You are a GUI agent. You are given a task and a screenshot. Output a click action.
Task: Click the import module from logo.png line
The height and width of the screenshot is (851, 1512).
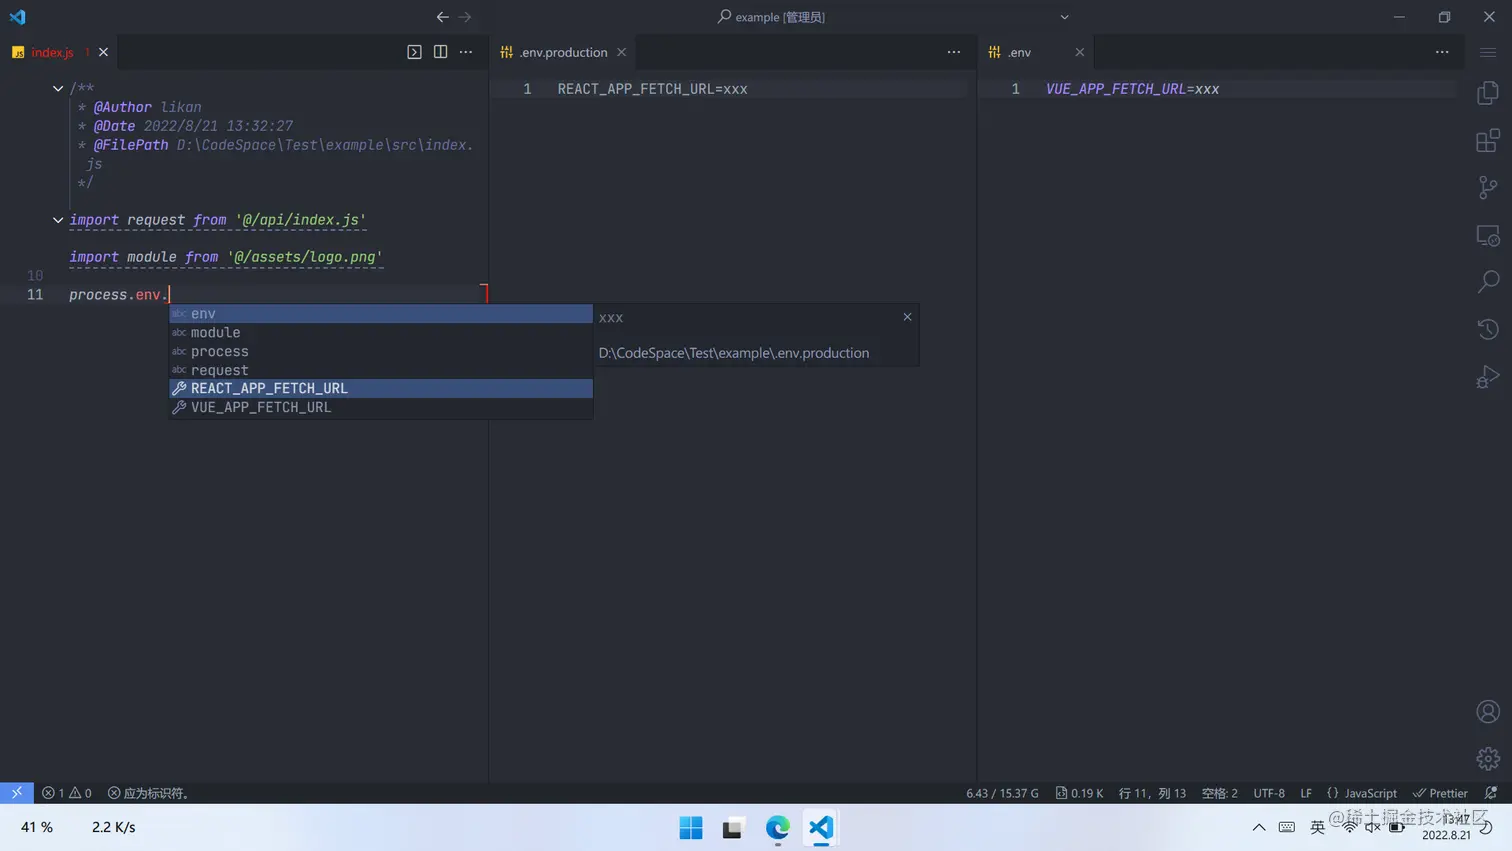[x=226, y=257]
